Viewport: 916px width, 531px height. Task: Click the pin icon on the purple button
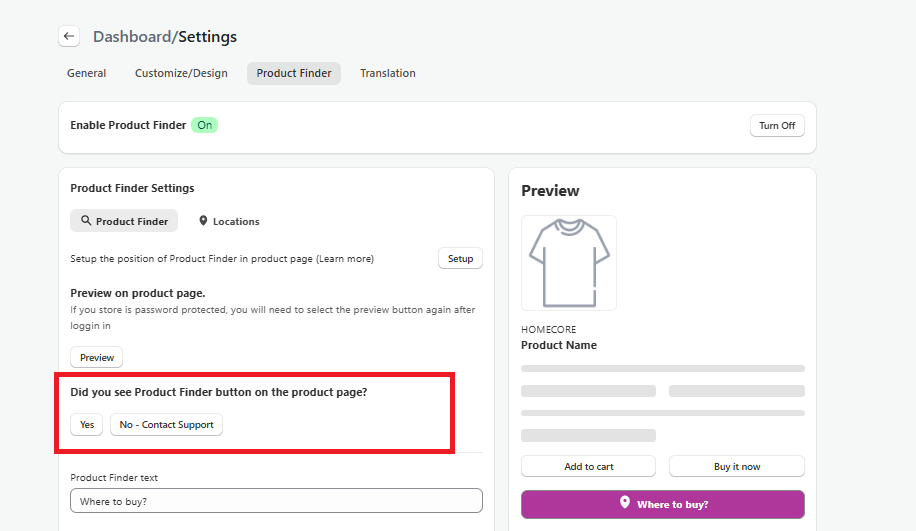(625, 503)
